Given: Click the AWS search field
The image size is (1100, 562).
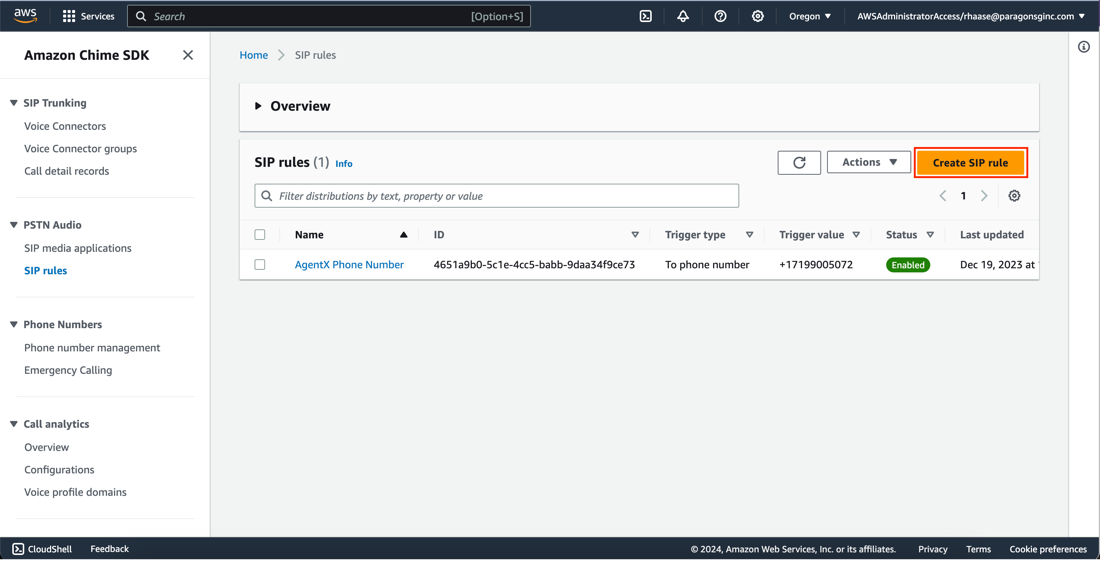Looking at the screenshot, I should pyautogui.click(x=328, y=16).
